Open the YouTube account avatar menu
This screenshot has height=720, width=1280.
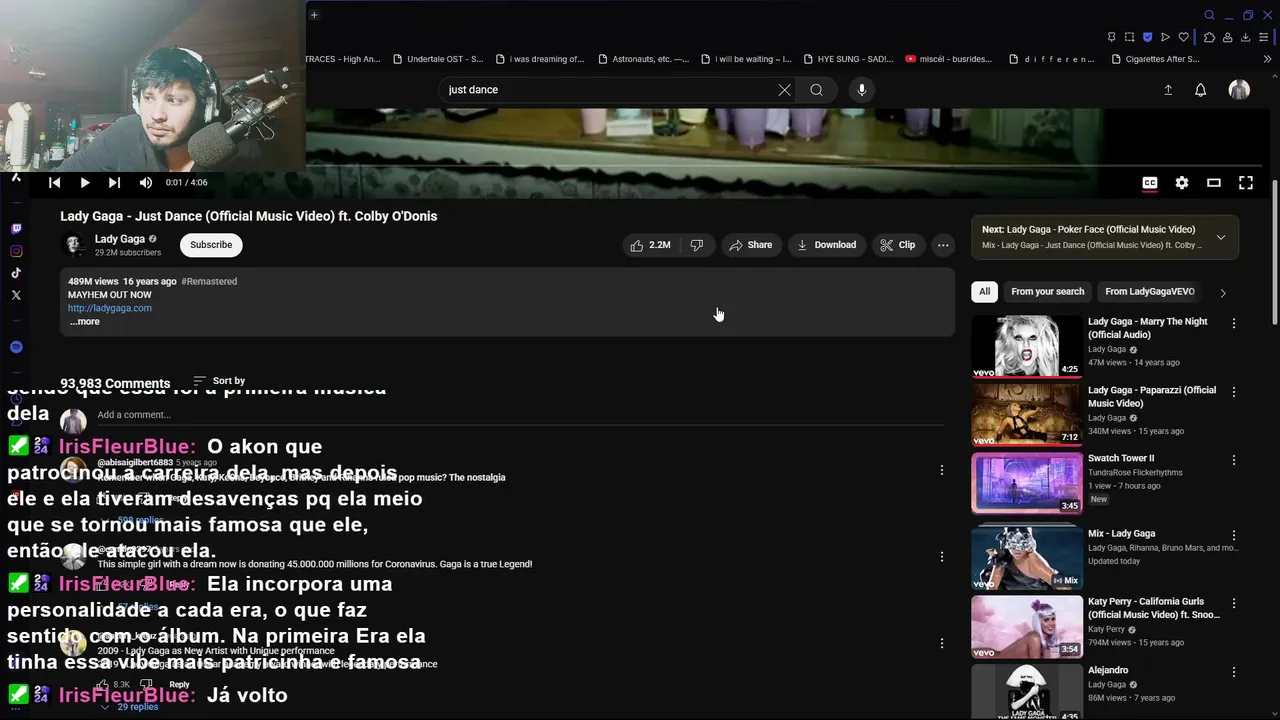coord(1239,90)
